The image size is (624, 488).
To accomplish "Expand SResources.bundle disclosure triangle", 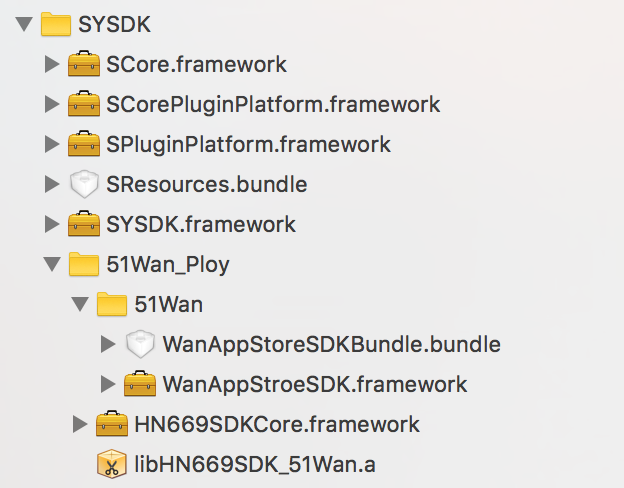I will tap(52, 184).
